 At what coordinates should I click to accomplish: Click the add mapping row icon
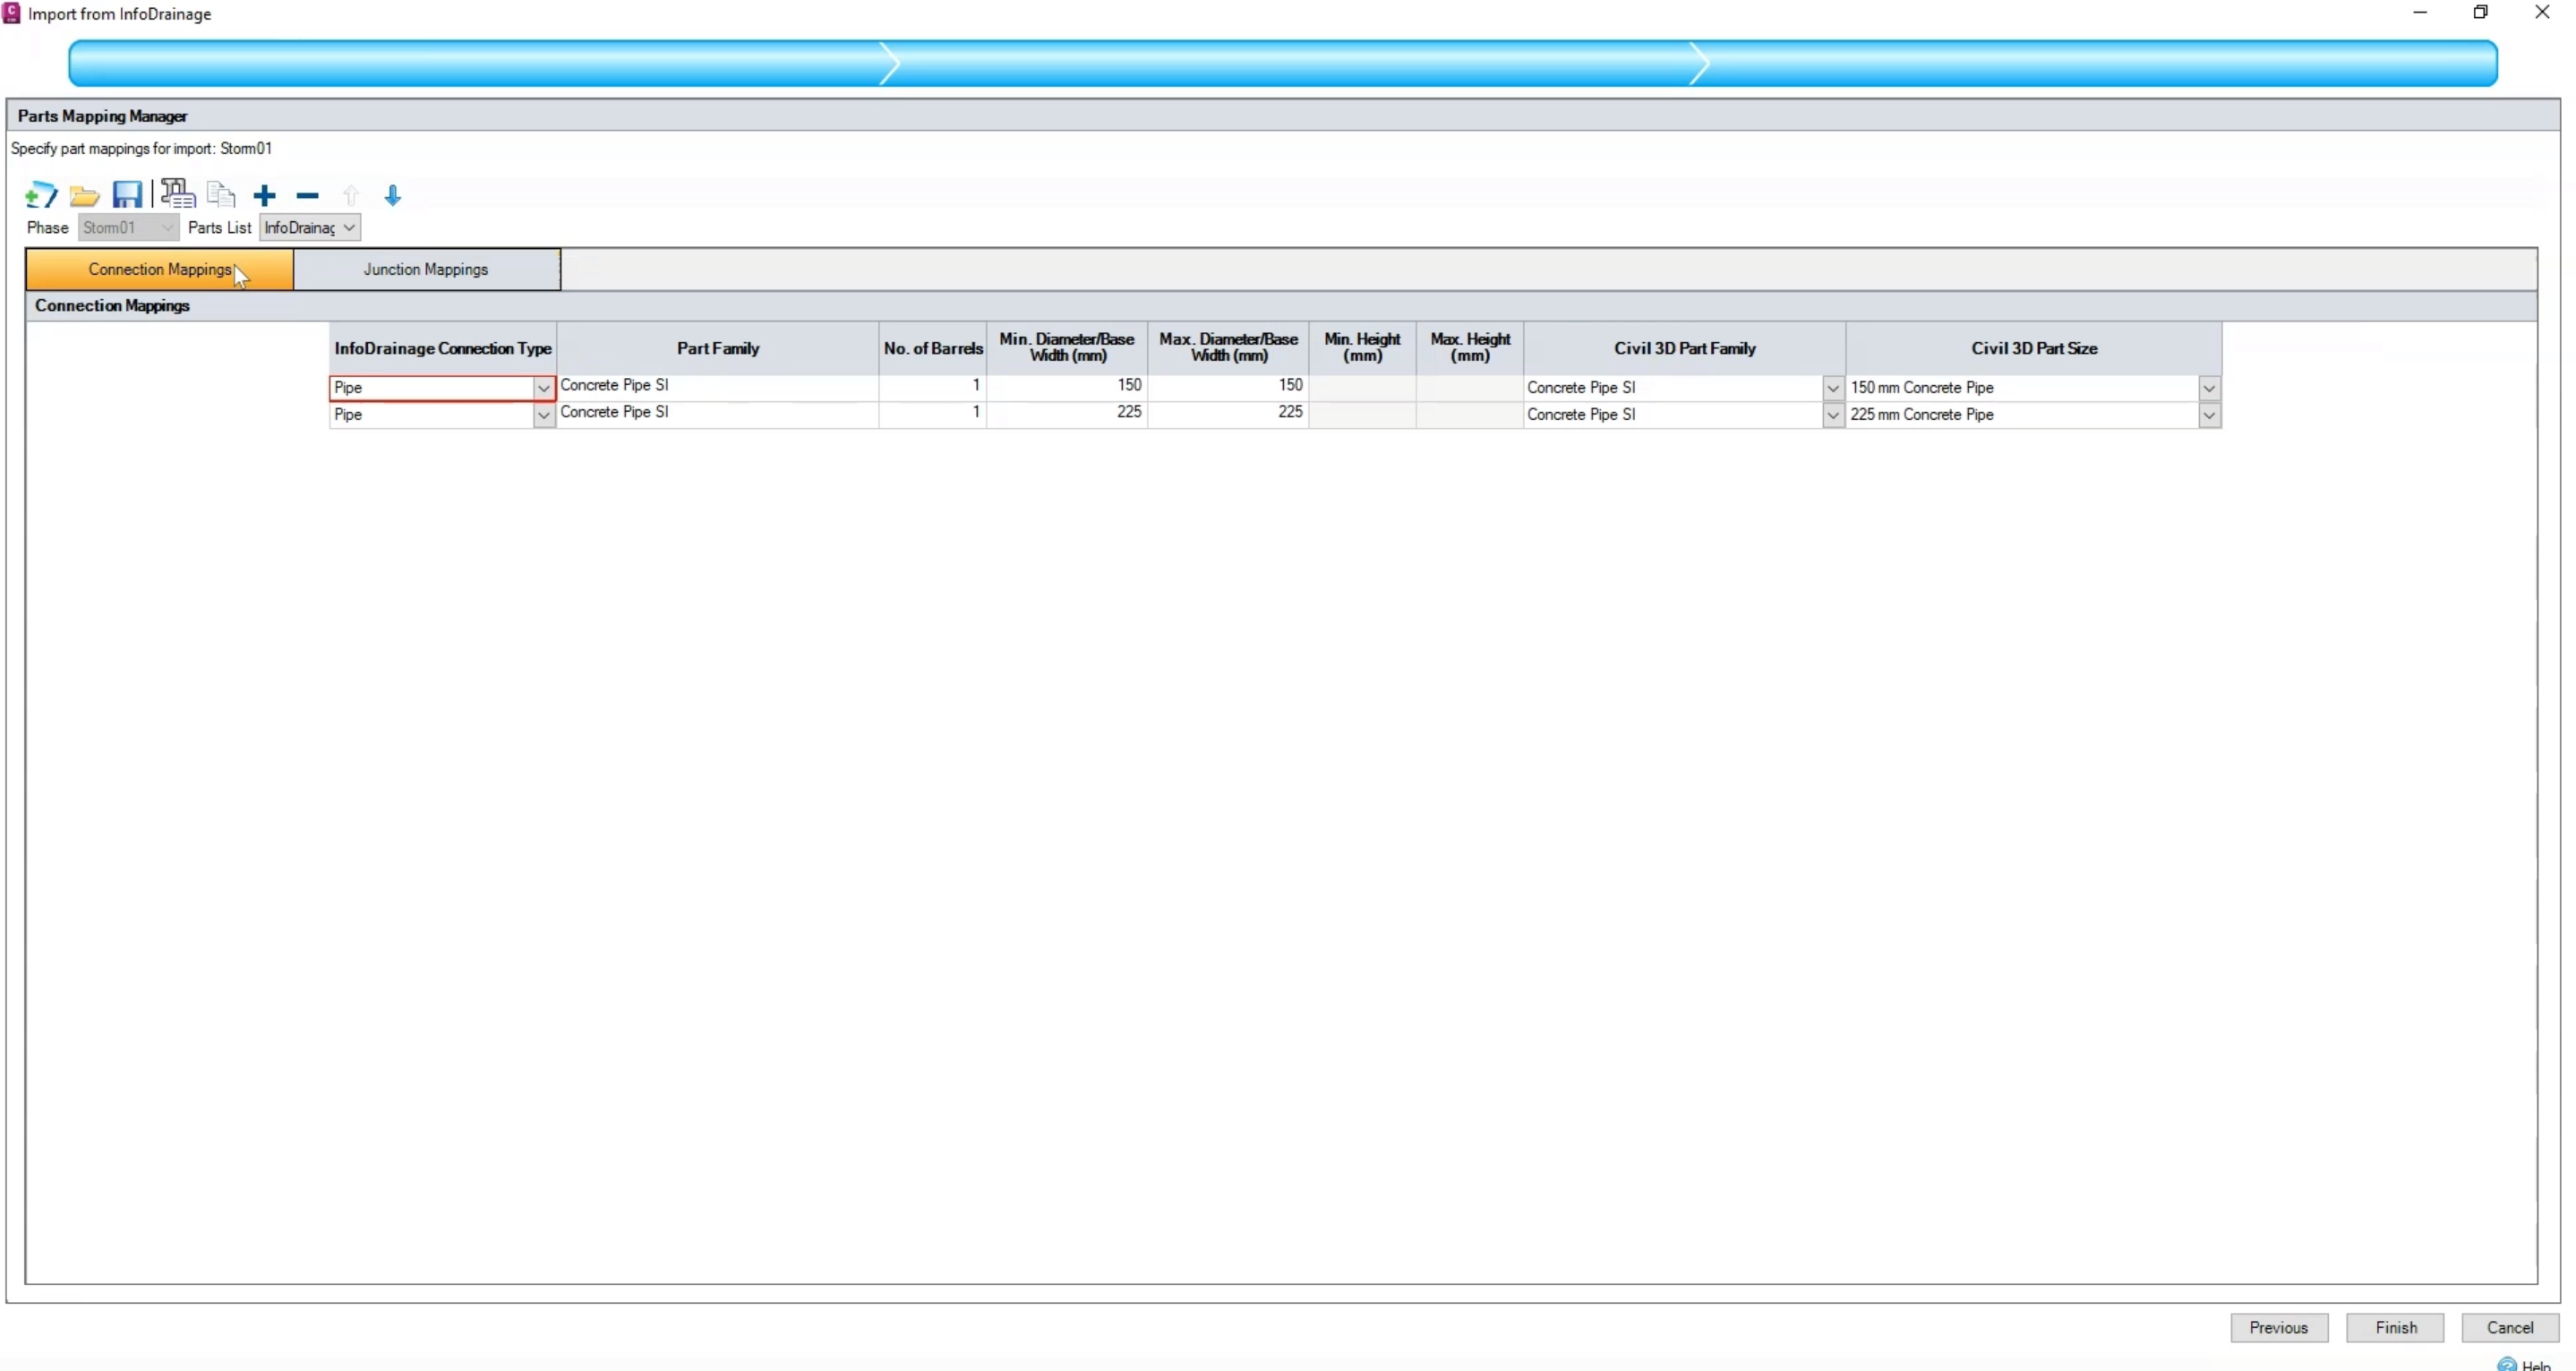click(264, 193)
